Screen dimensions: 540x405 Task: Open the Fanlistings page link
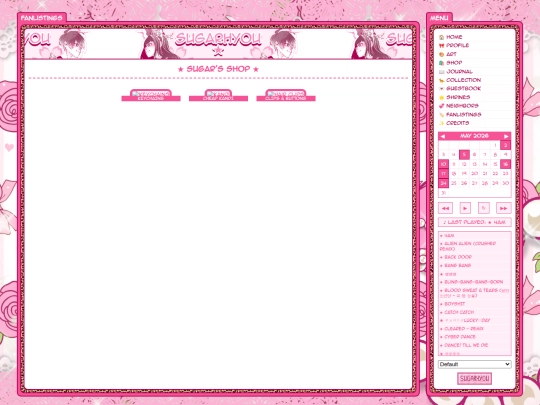click(x=464, y=114)
